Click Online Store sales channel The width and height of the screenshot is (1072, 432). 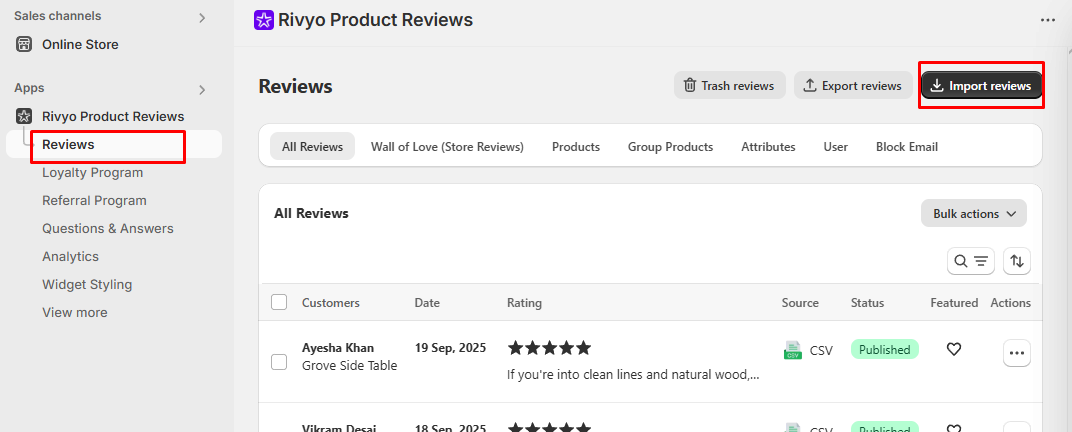(80, 44)
